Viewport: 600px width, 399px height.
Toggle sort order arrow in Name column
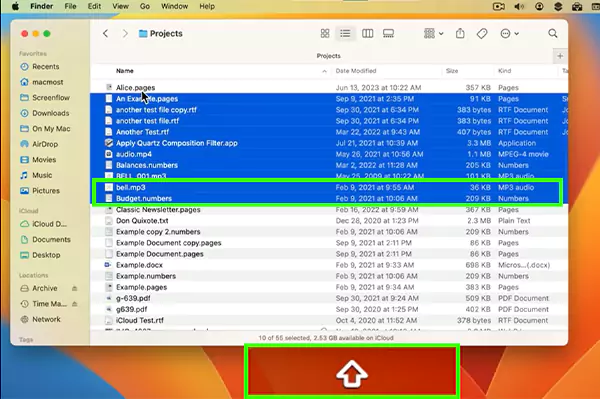(324, 71)
